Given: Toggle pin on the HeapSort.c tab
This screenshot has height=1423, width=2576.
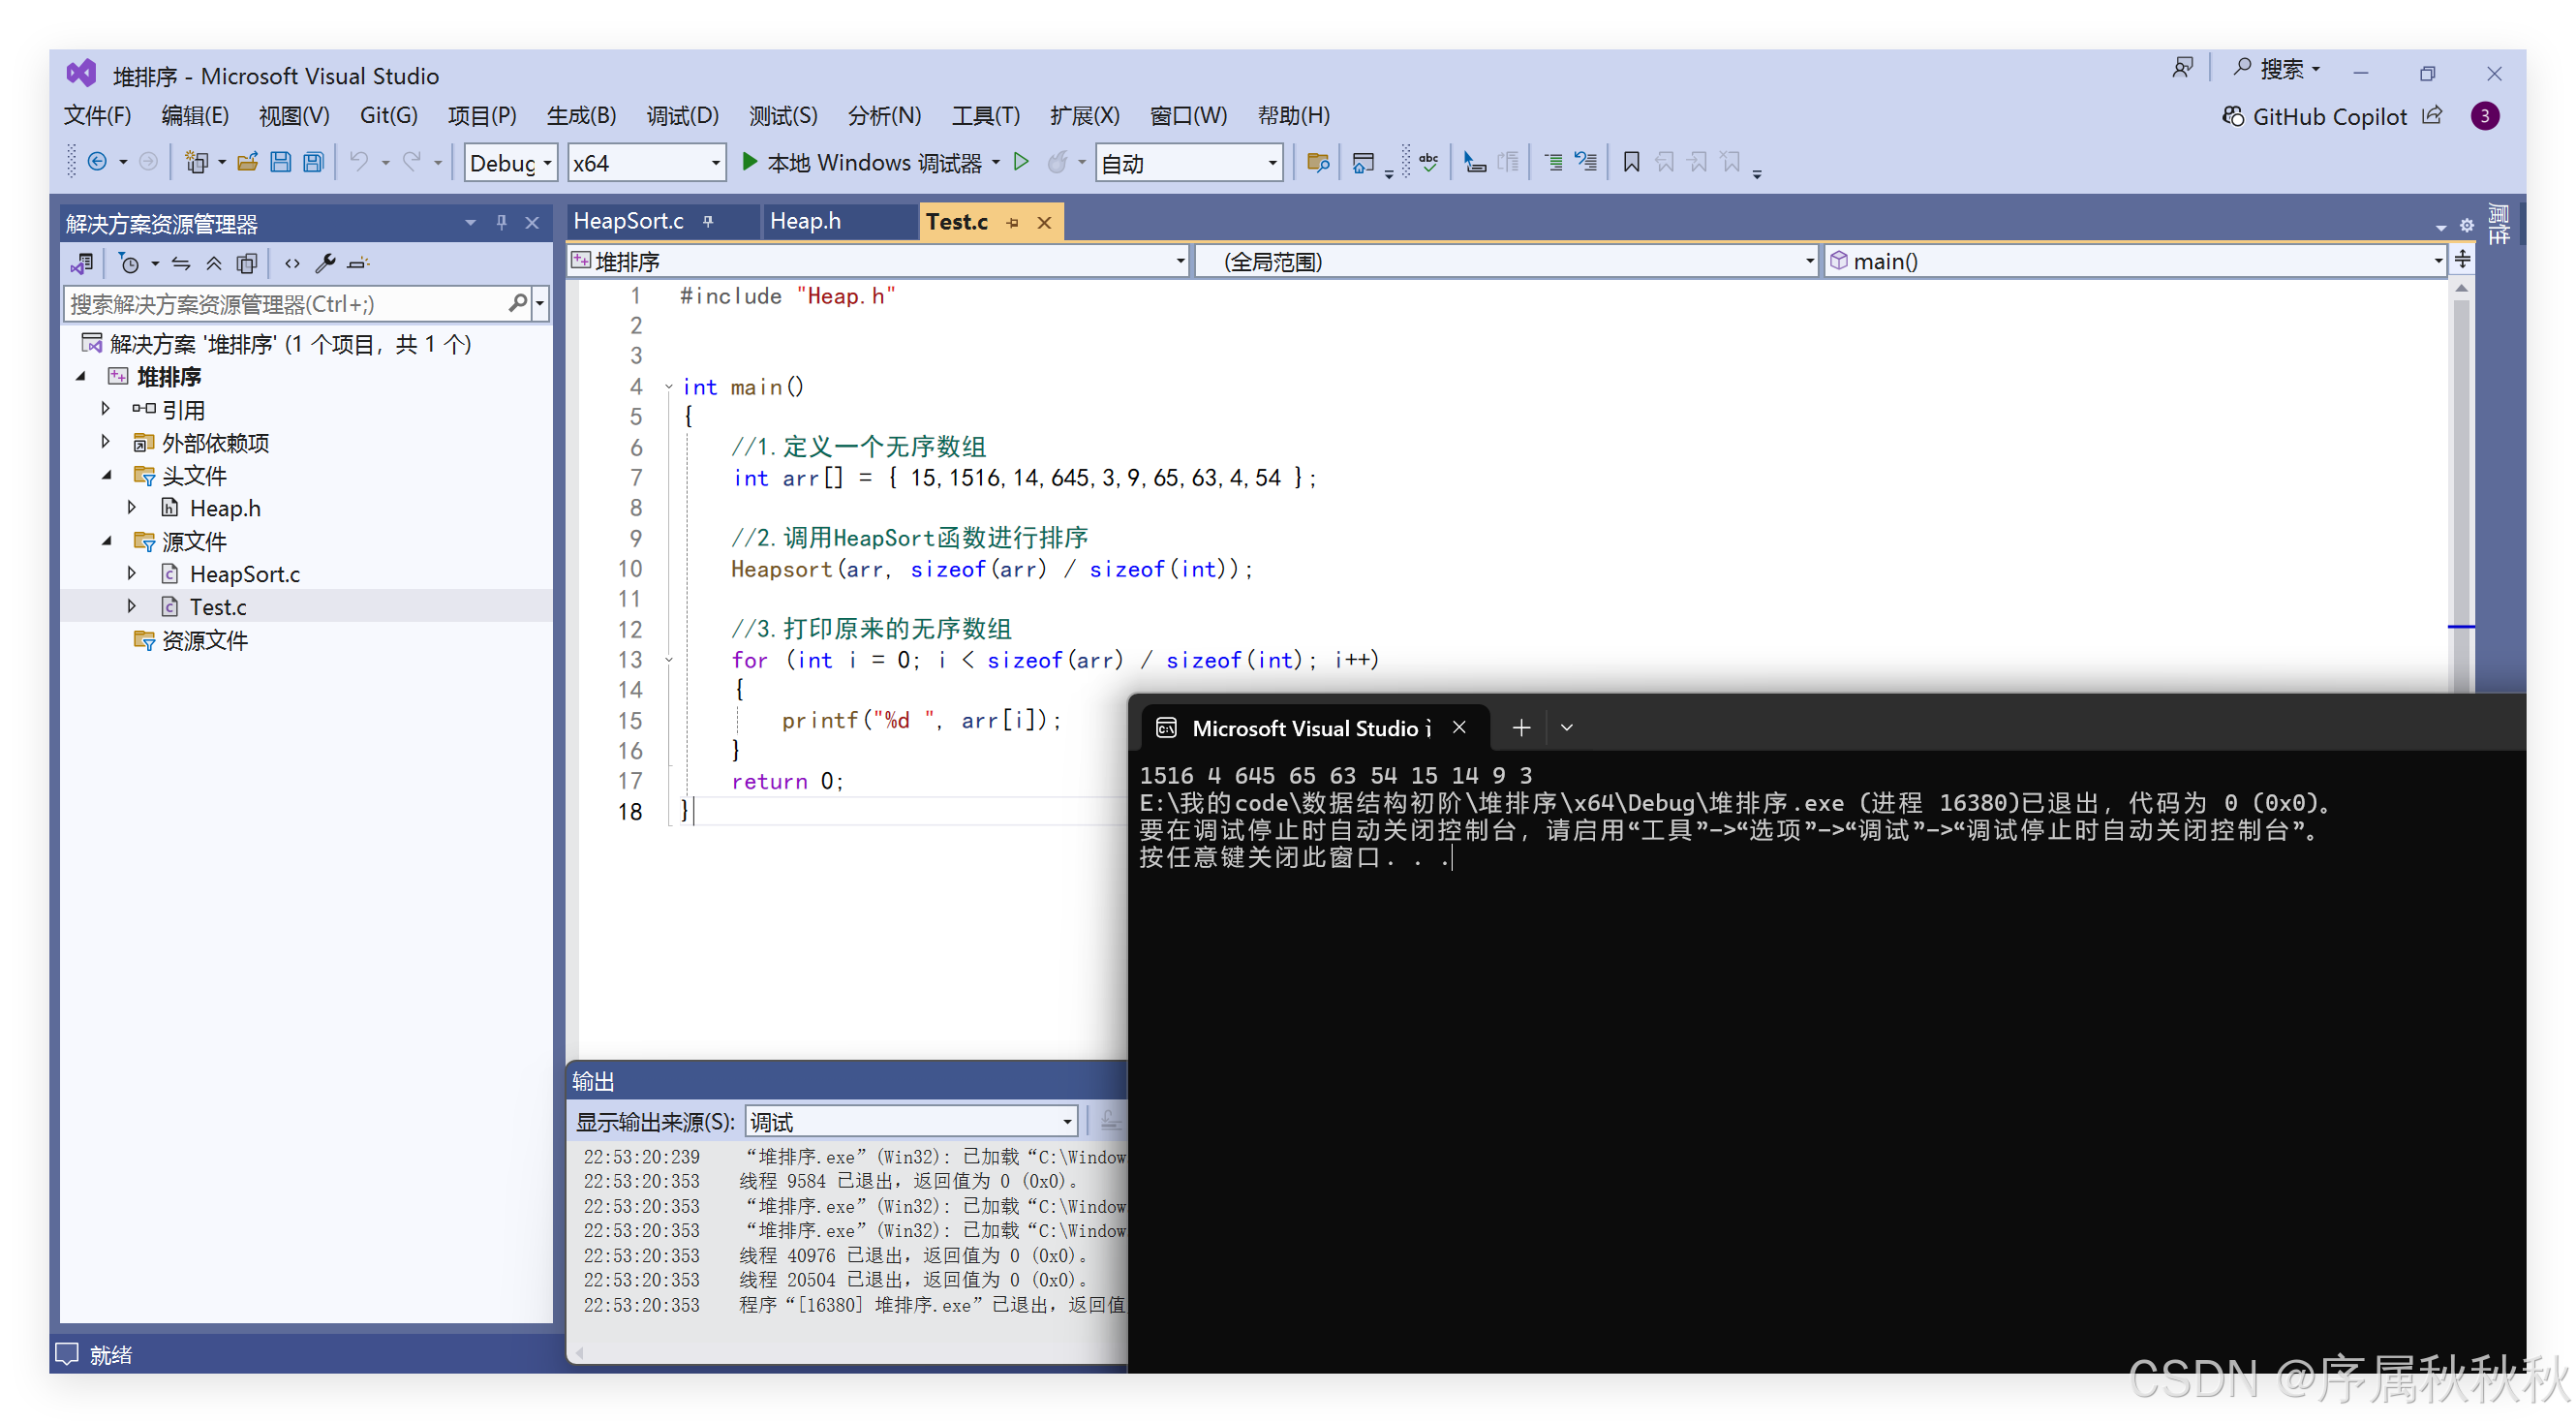Looking at the screenshot, I should tap(708, 222).
